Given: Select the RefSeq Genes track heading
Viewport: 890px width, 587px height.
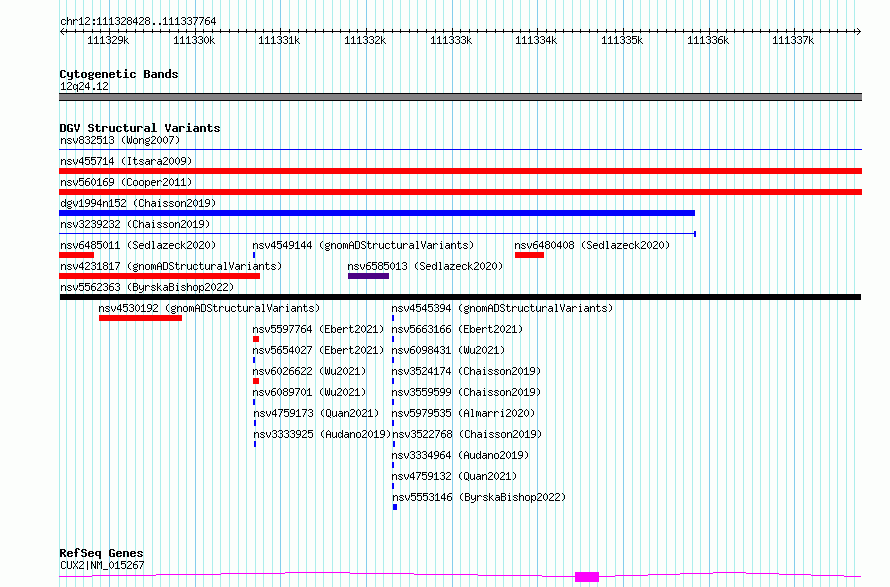Looking at the screenshot, I should point(101,553).
